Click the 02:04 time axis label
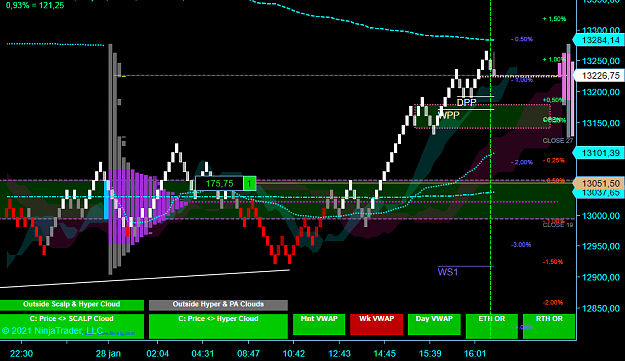 tap(157, 354)
